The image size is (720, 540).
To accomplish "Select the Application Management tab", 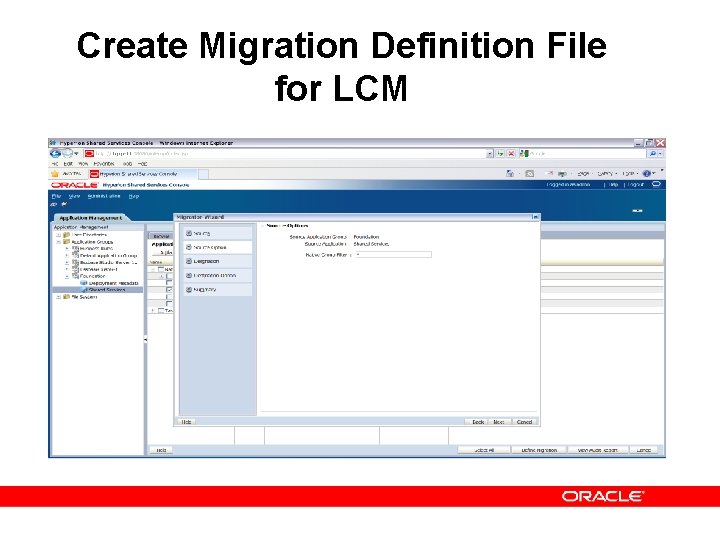I will click(x=91, y=218).
